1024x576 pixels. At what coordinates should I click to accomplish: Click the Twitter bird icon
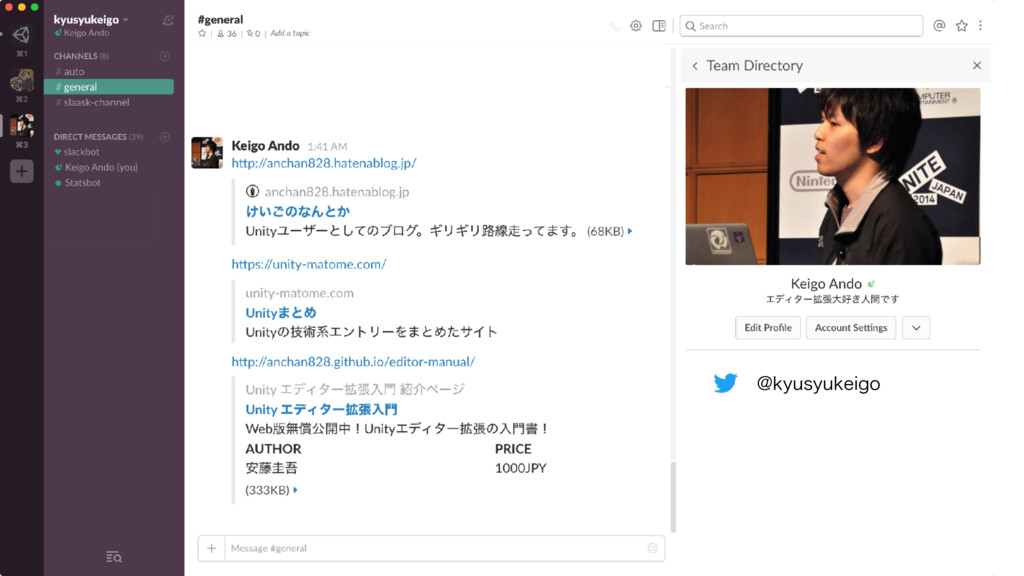coord(725,383)
